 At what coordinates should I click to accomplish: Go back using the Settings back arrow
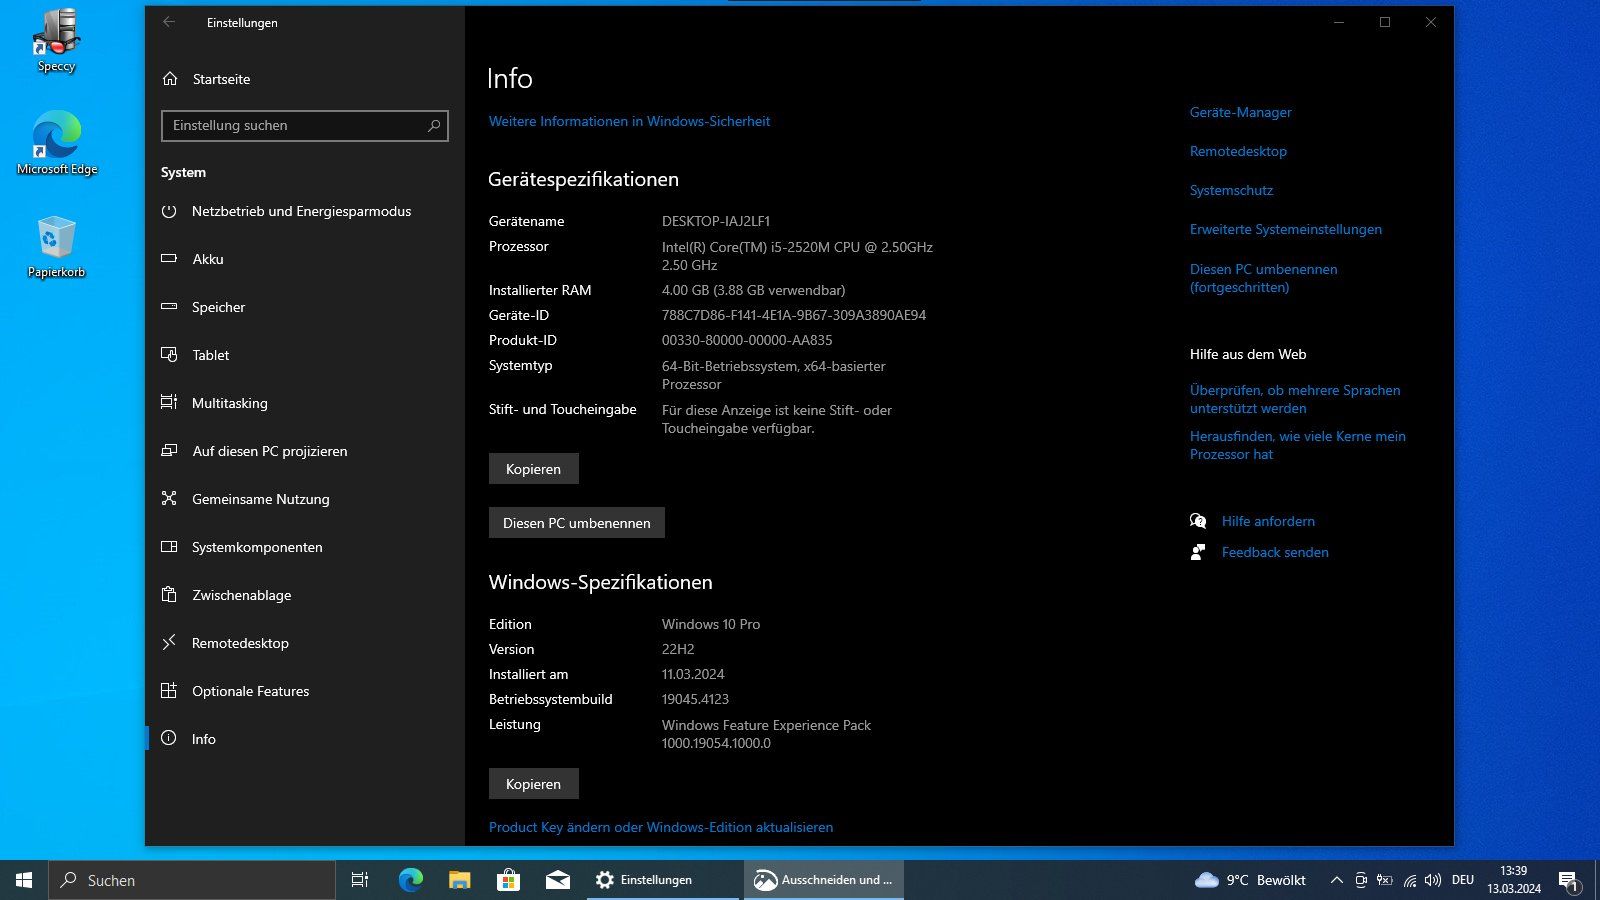click(x=169, y=22)
